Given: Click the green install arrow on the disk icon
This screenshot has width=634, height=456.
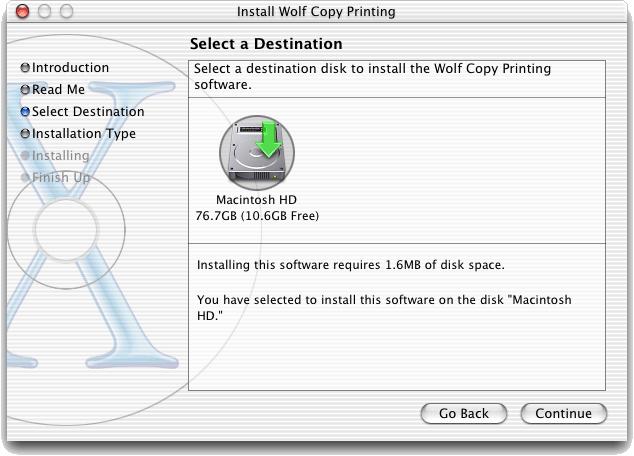Looking at the screenshot, I should 269,139.
